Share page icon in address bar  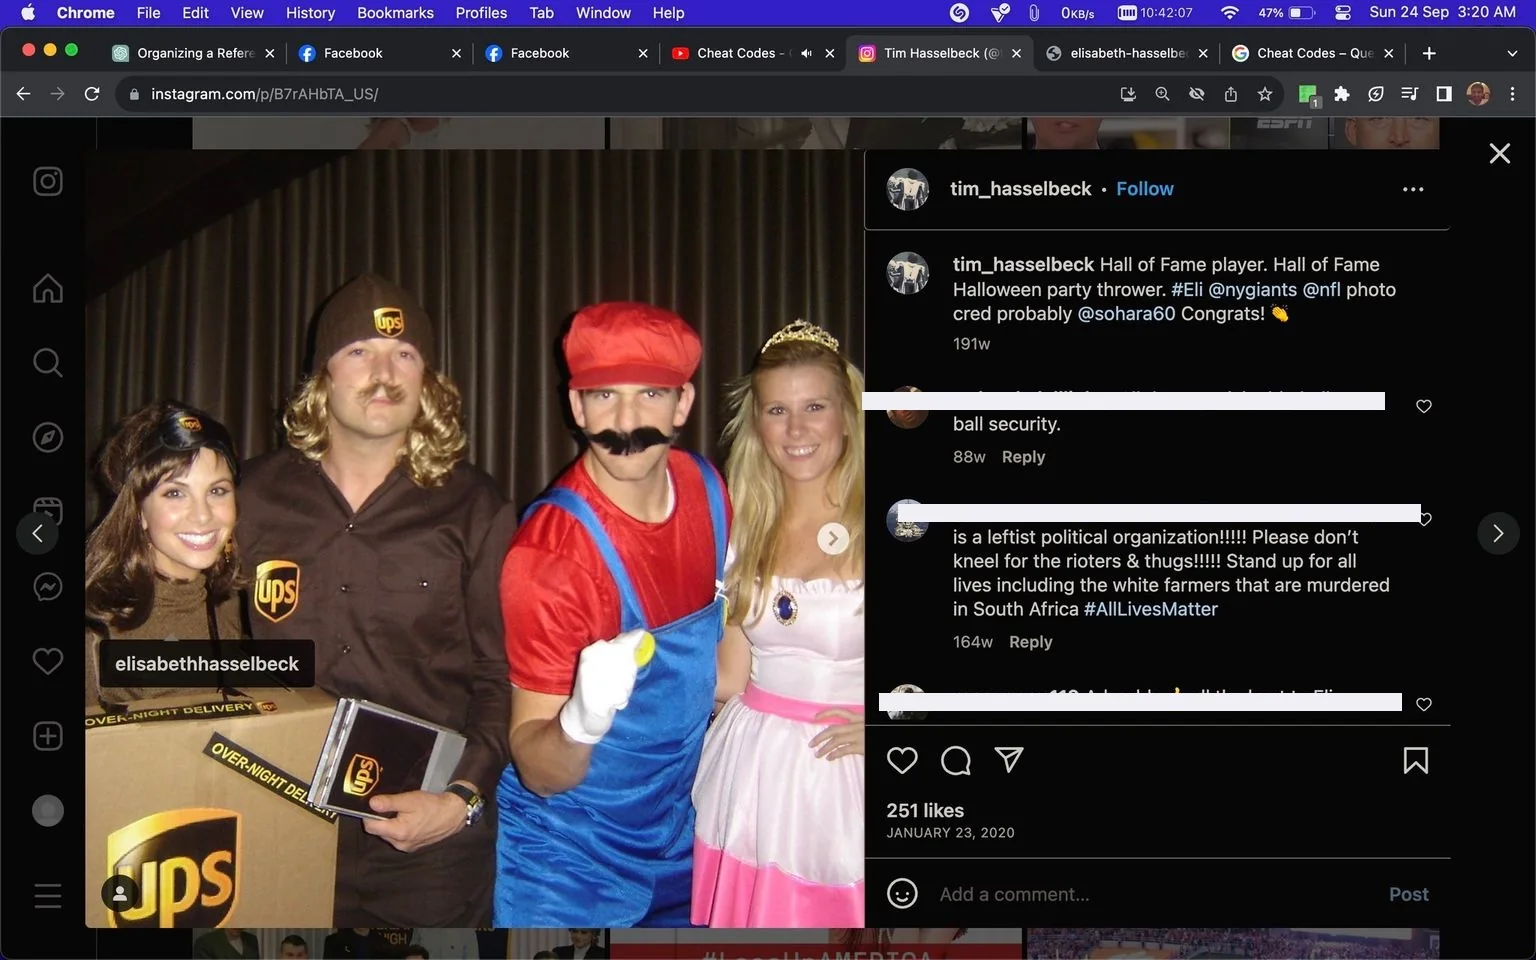click(x=1231, y=94)
